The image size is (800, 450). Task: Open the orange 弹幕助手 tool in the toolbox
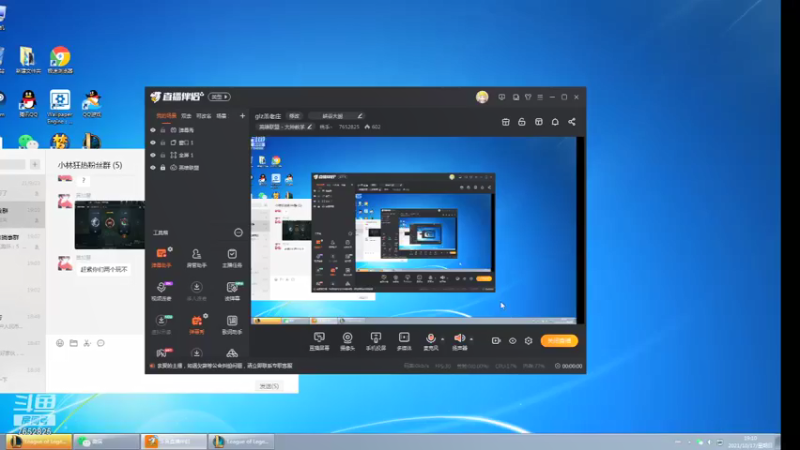tap(161, 258)
